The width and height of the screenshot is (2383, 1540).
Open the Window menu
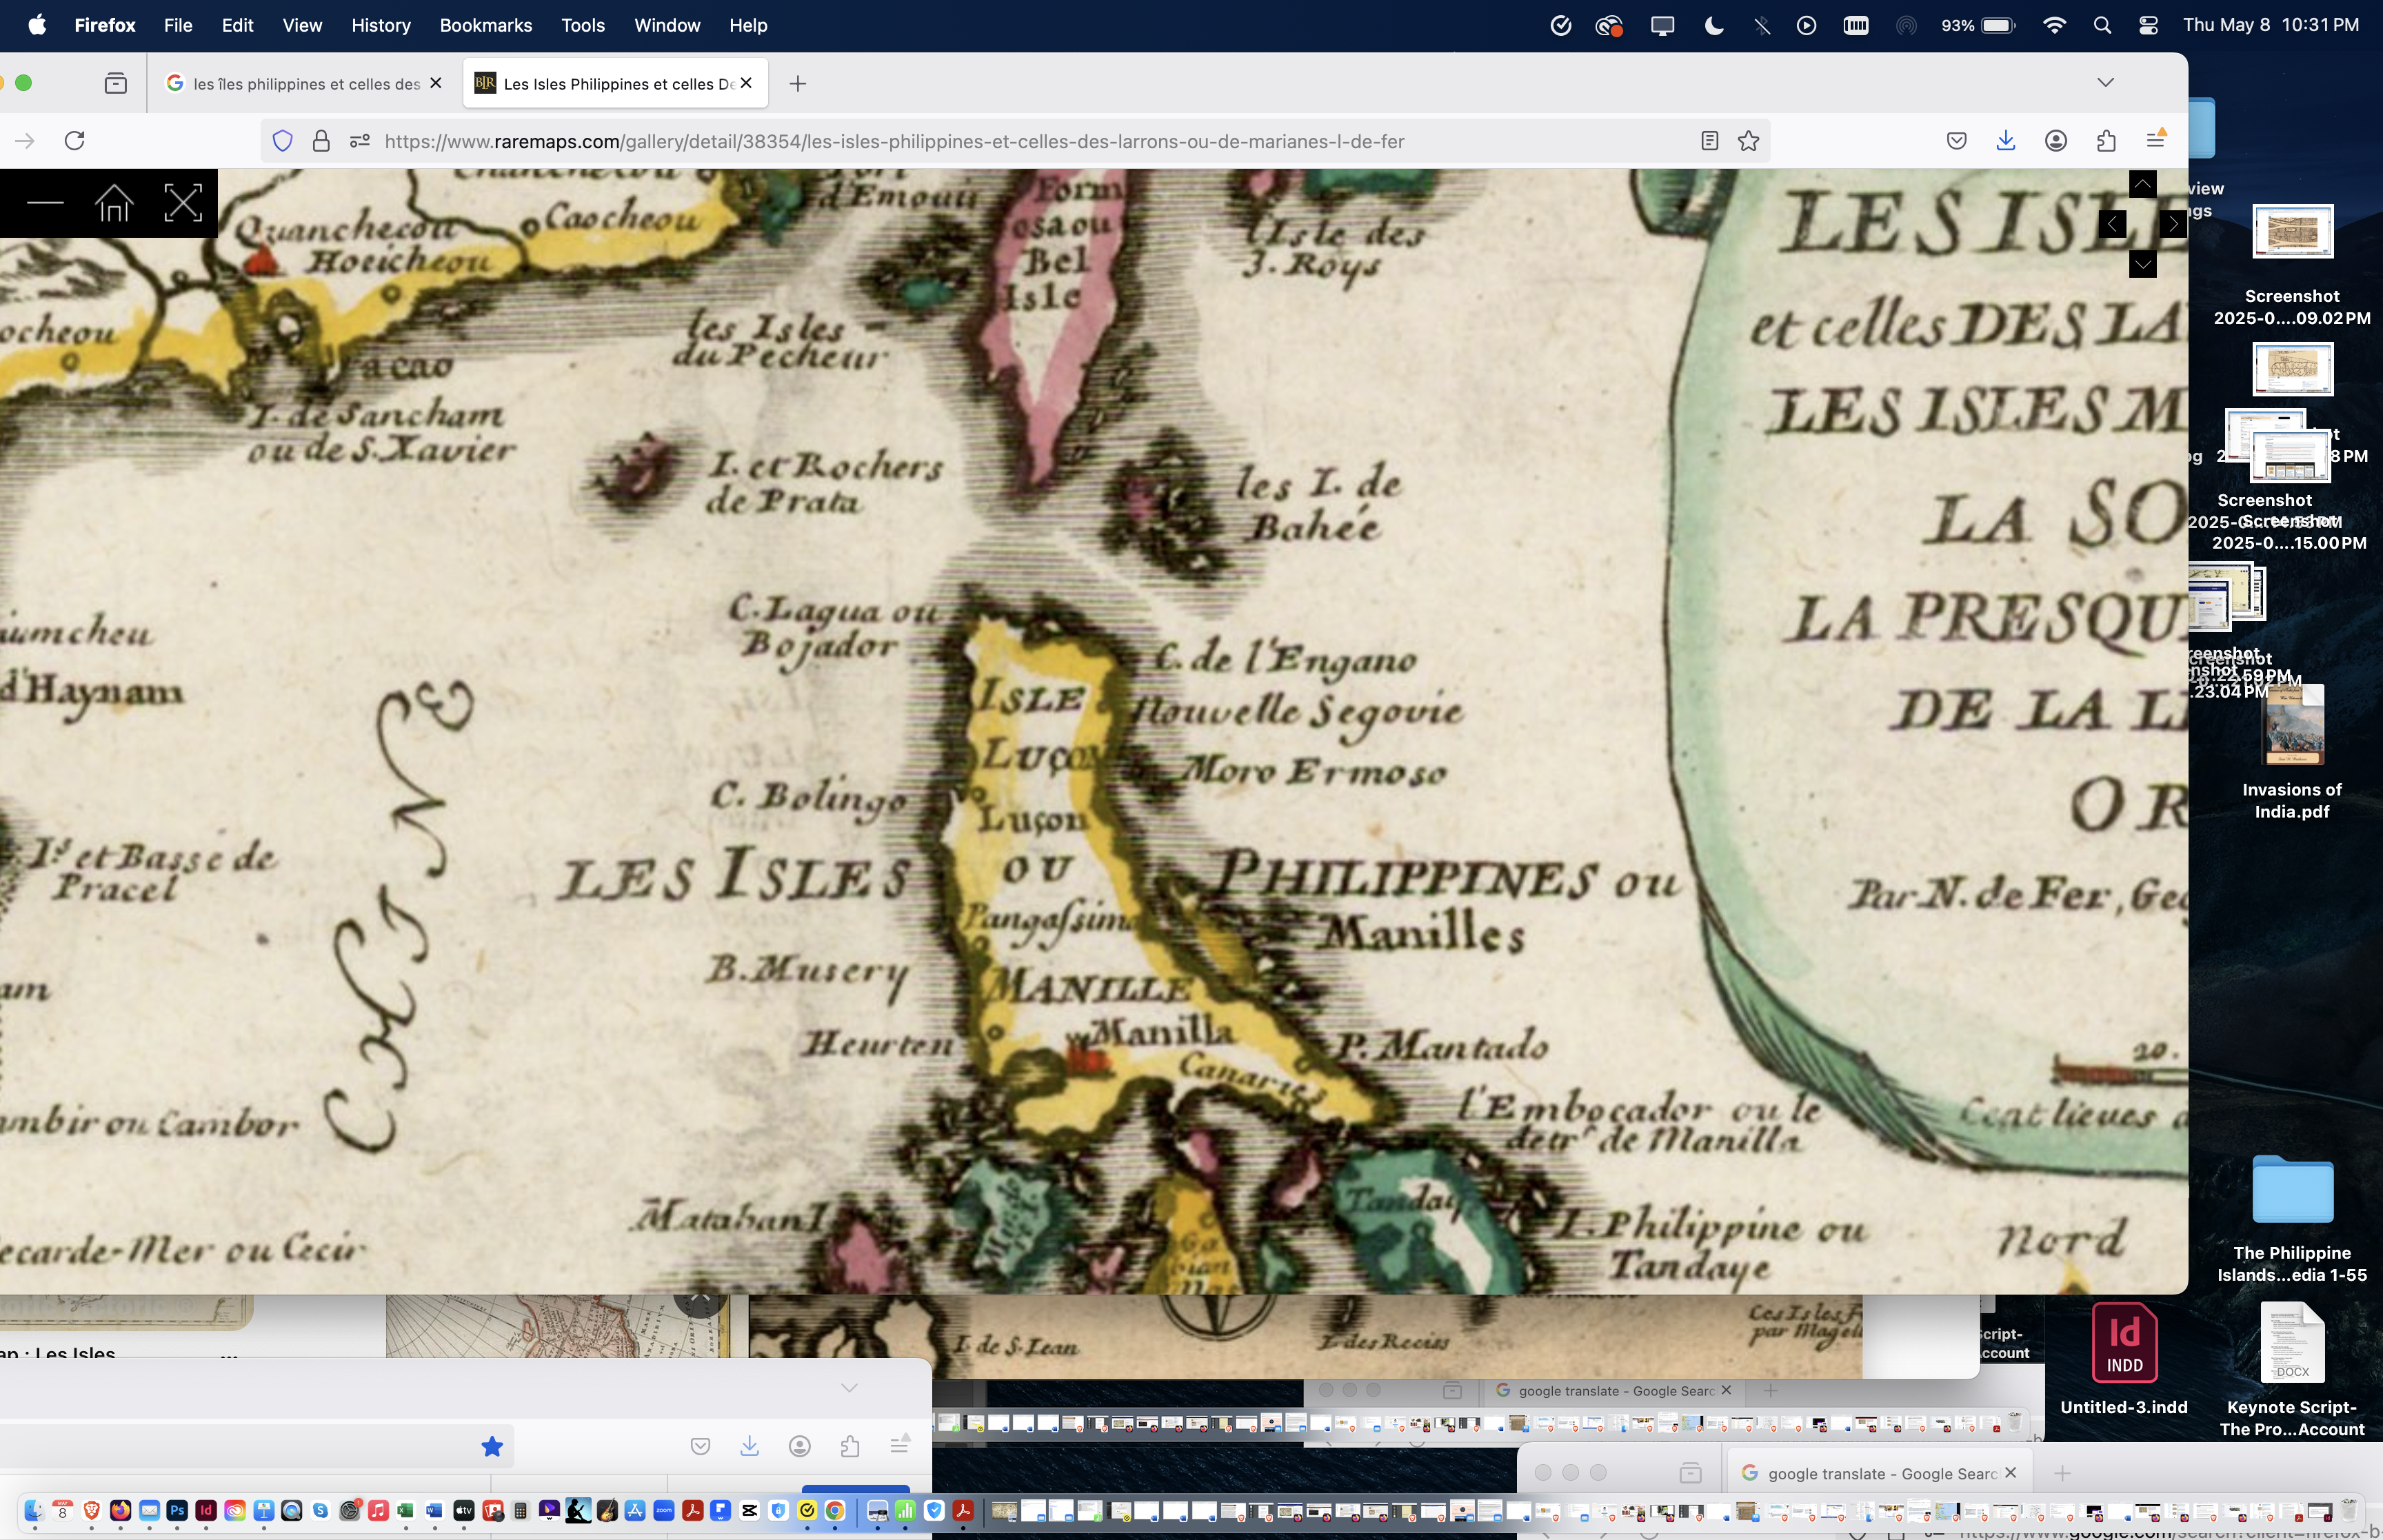(667, 25)
